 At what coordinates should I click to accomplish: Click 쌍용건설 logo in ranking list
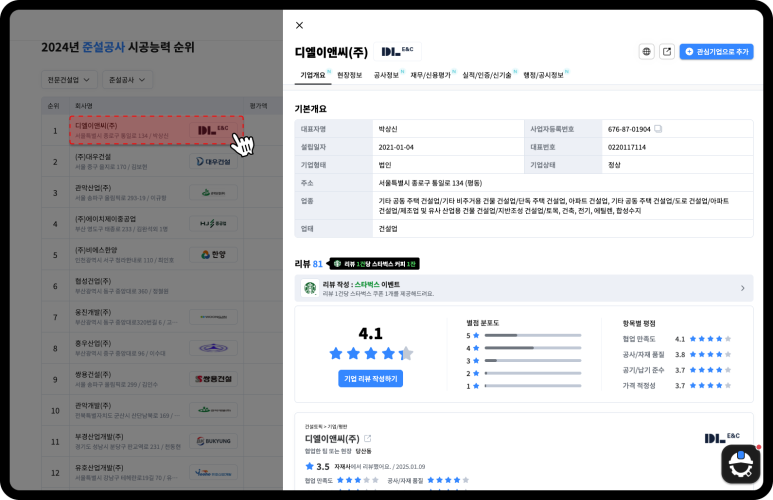click(213, 379)
